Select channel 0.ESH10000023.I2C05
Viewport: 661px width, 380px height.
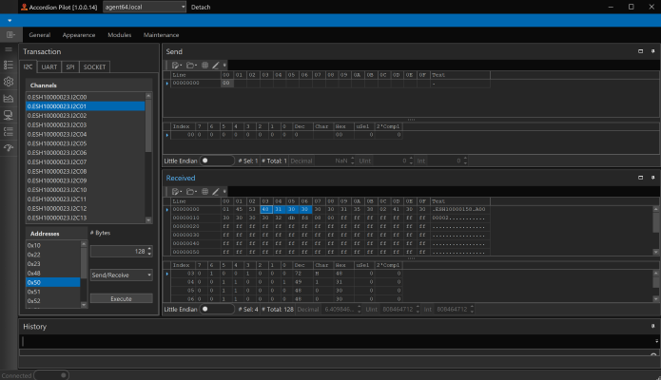(85, 143)
